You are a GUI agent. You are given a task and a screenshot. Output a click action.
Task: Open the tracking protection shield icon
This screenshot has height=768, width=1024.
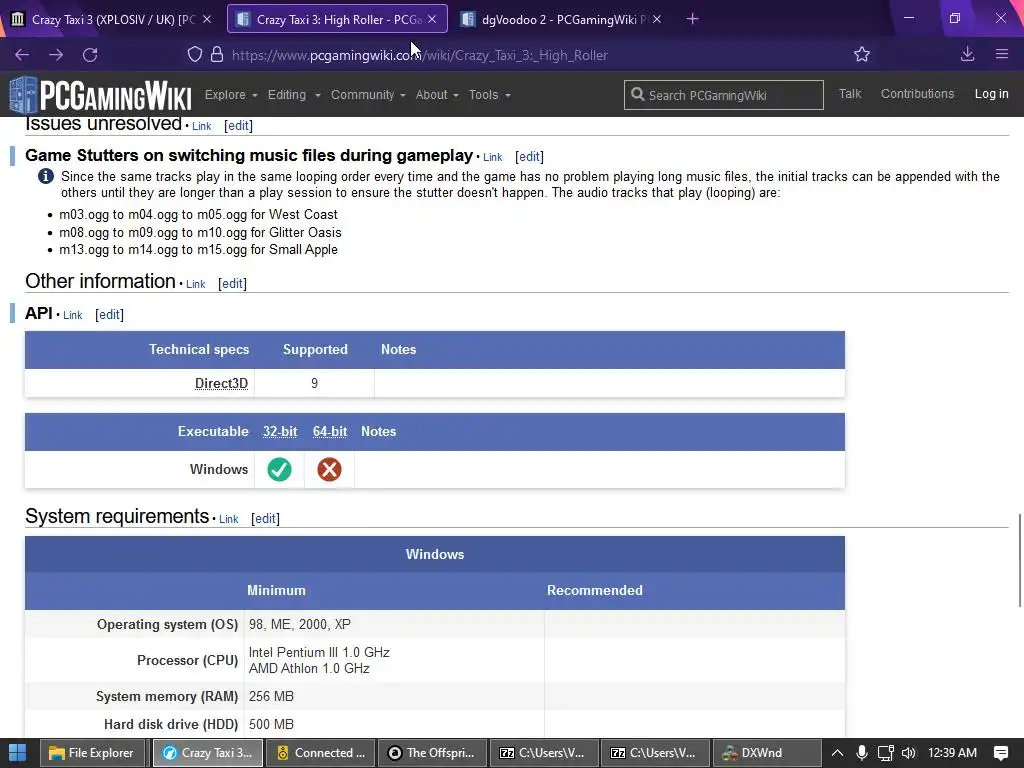(x=195, y=55)
